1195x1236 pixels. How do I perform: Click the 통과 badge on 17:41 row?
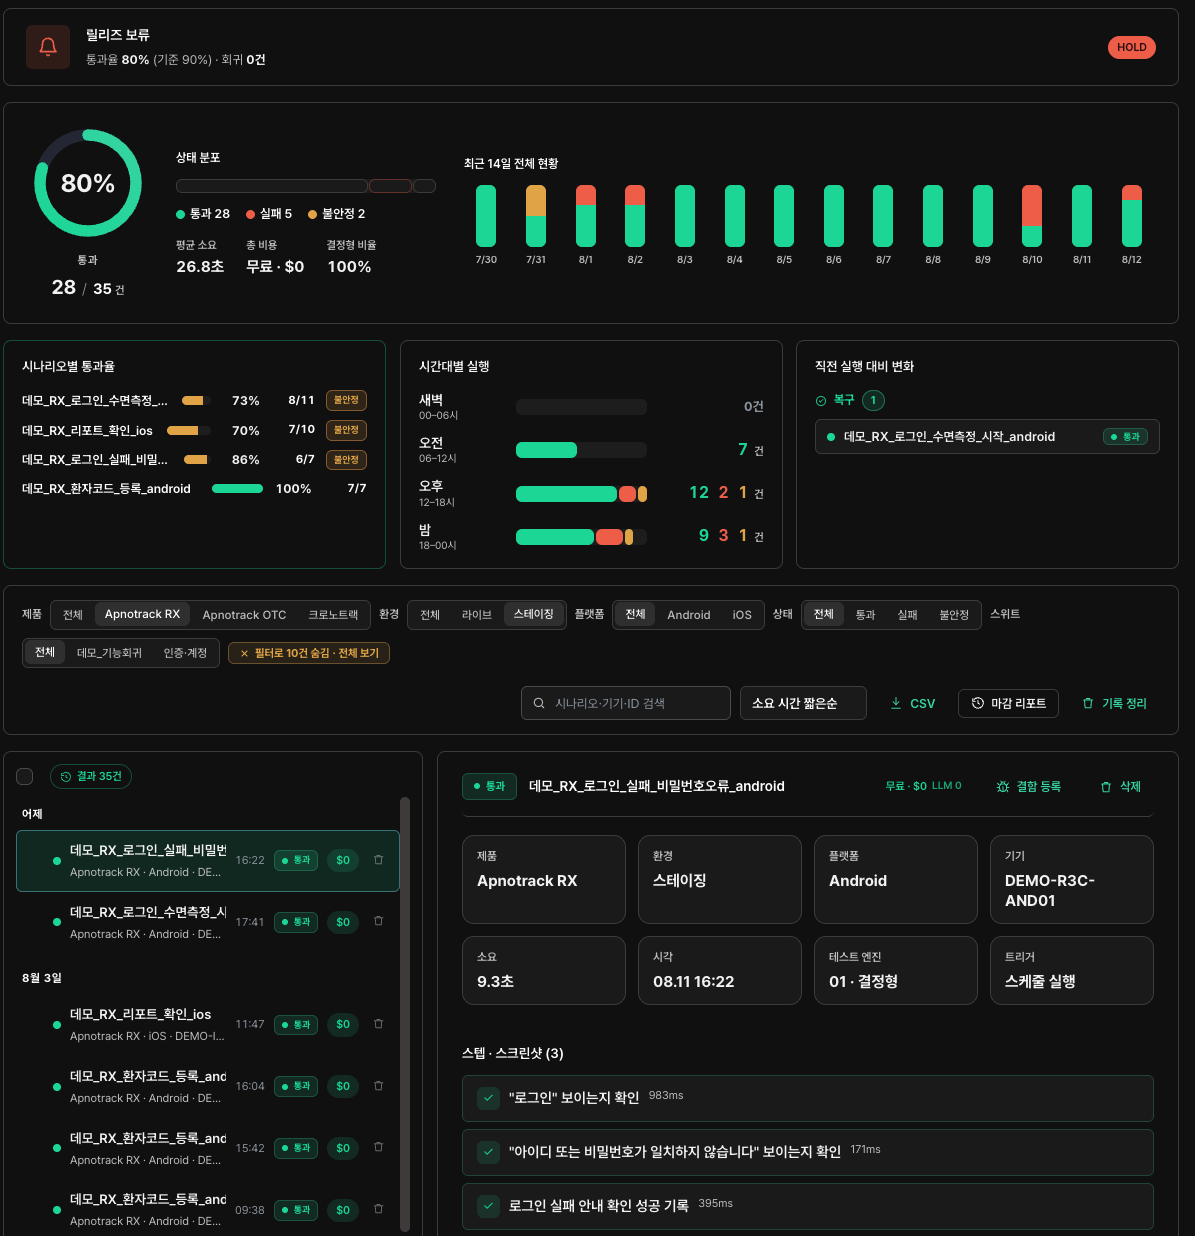296,922
